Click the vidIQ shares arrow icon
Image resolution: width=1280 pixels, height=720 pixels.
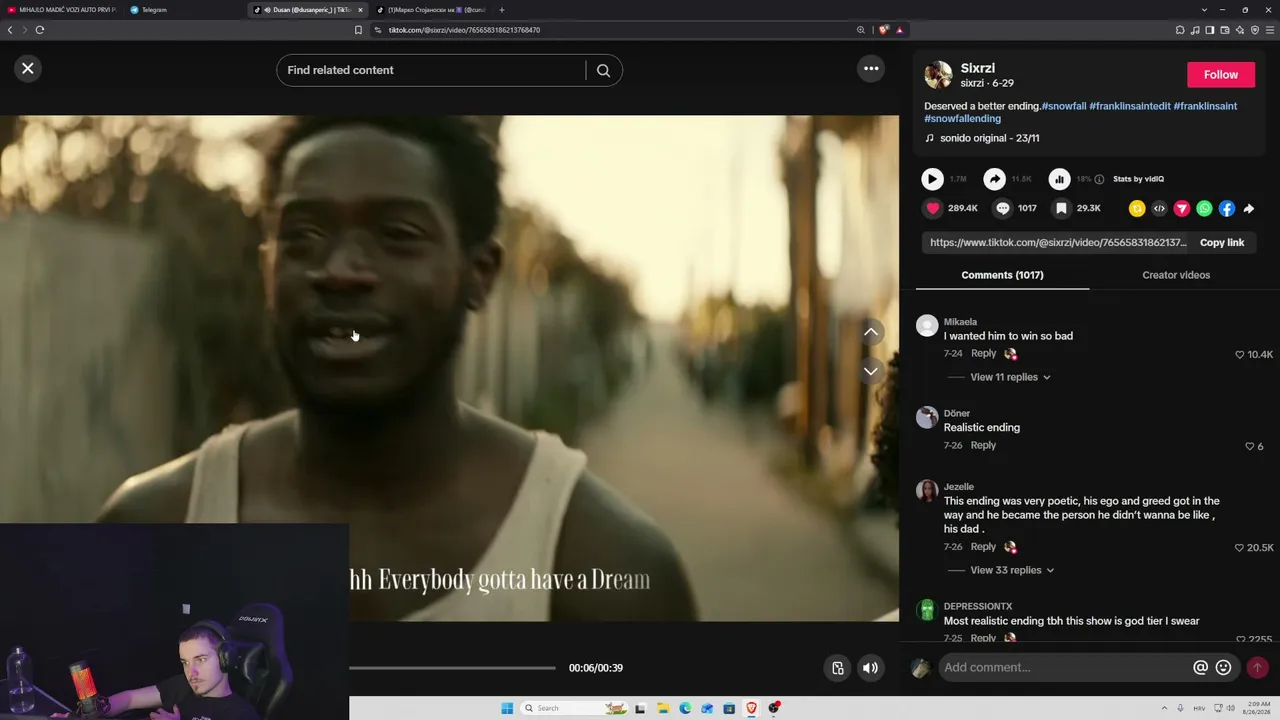pos(994,179)
